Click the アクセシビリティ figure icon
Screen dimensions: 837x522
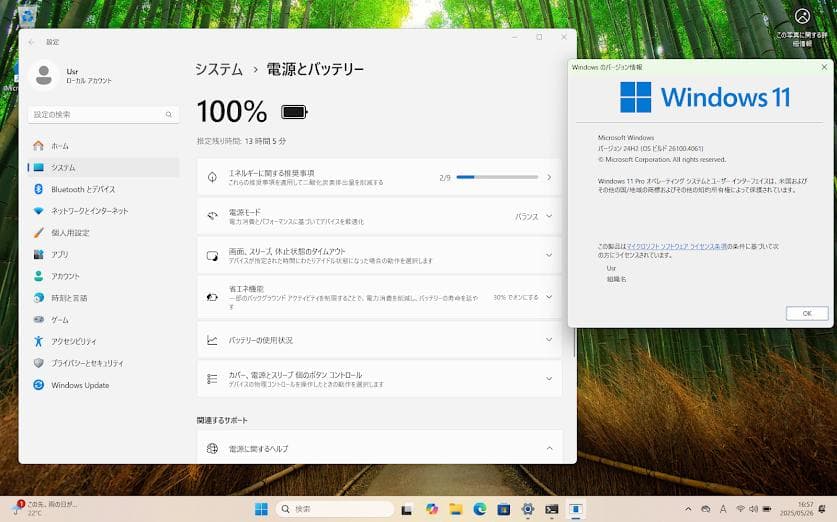click(38, 341)
